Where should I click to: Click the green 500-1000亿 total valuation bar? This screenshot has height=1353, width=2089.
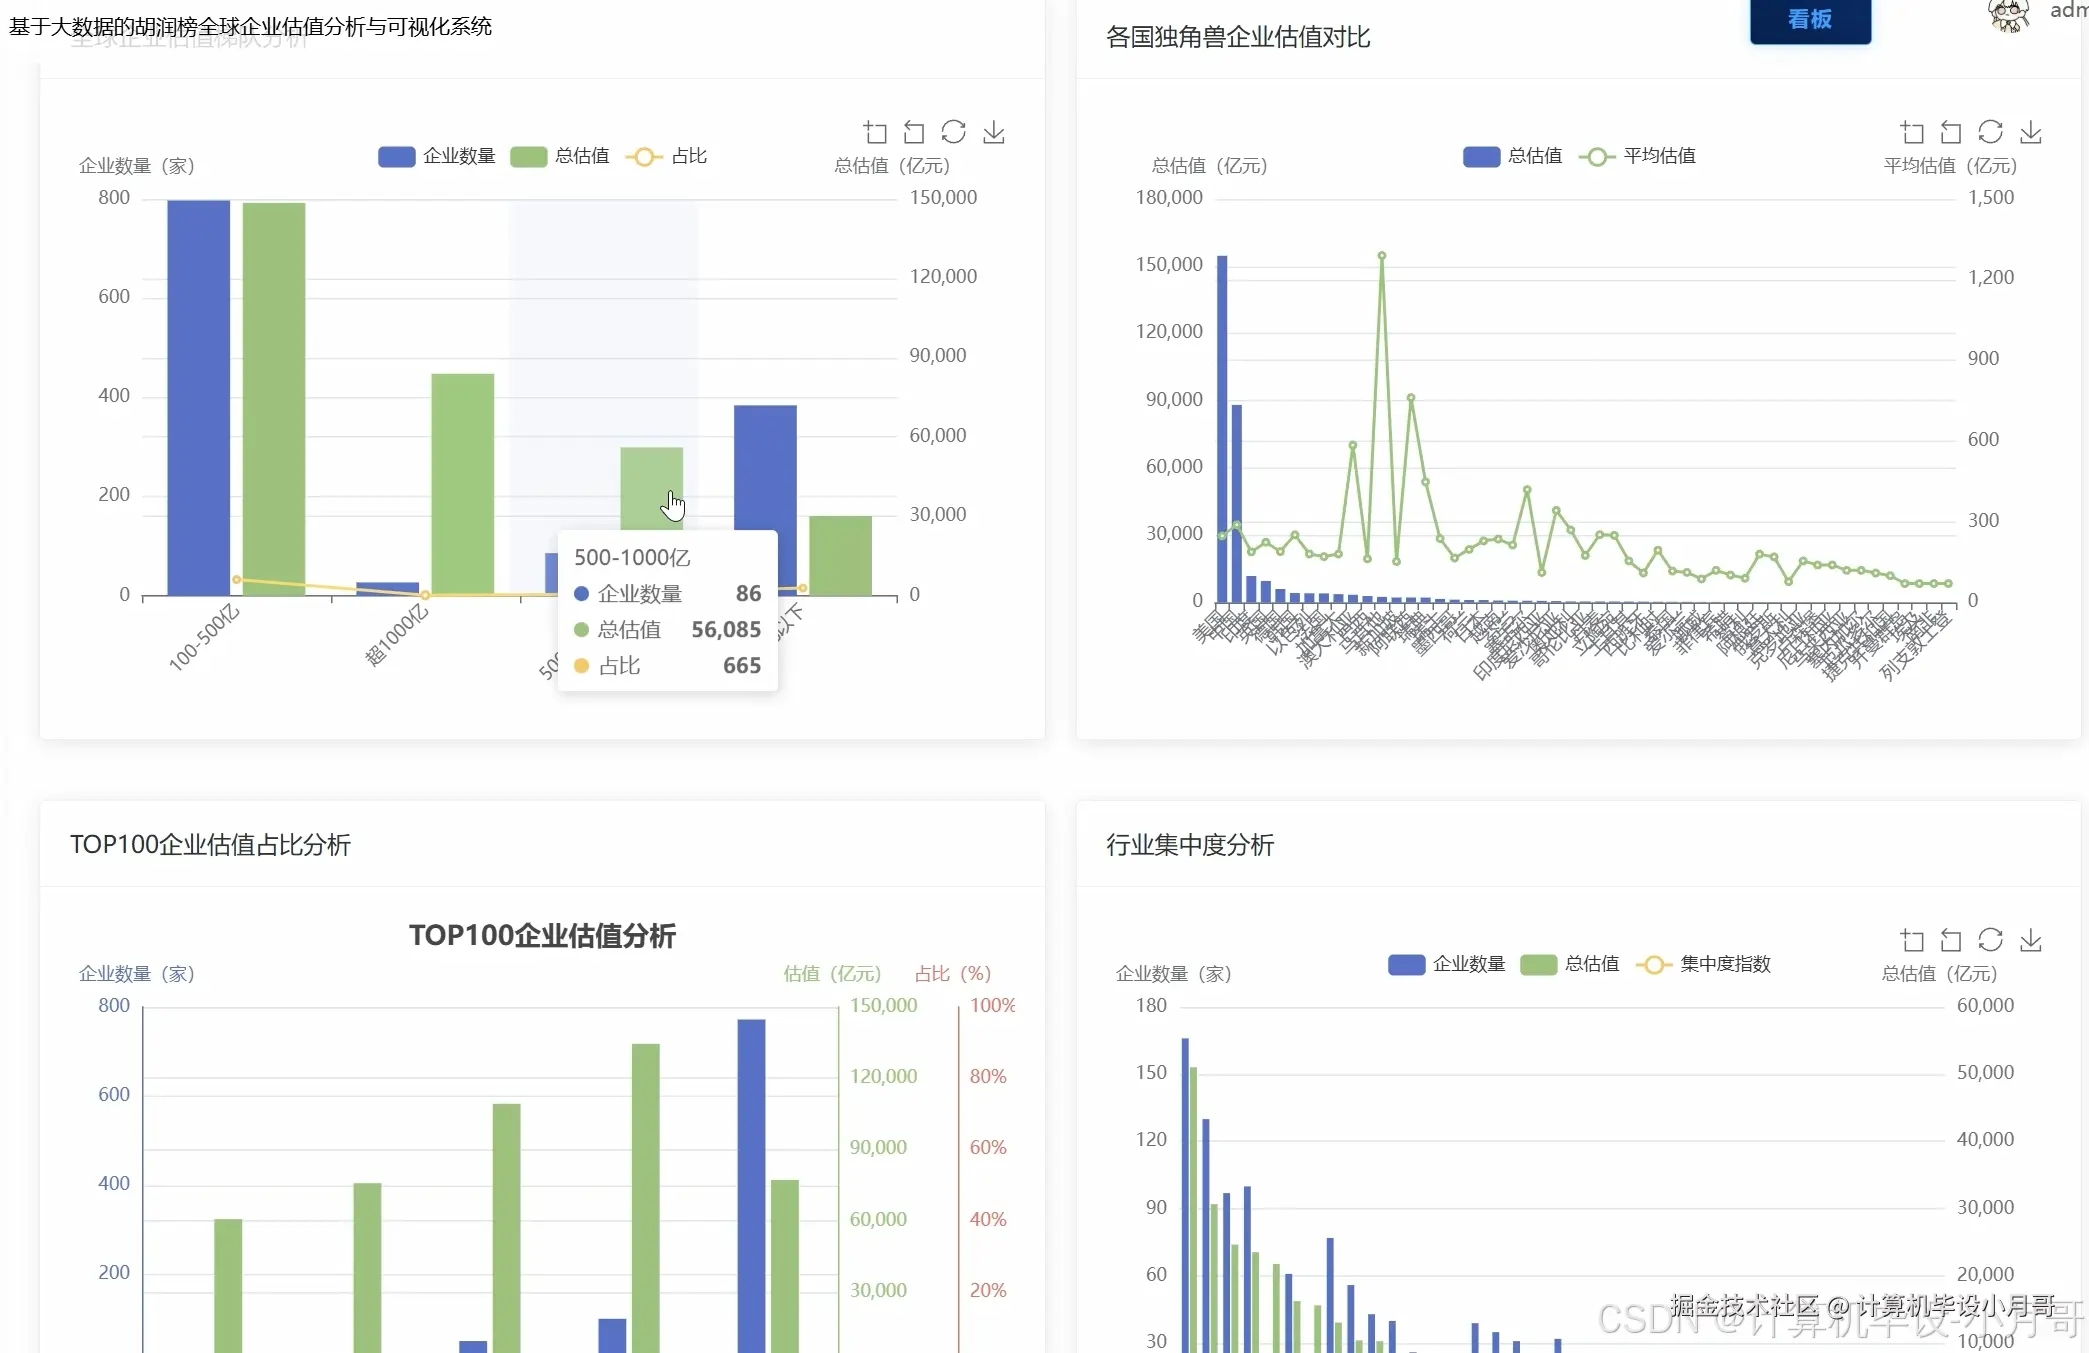pos(651,480)
